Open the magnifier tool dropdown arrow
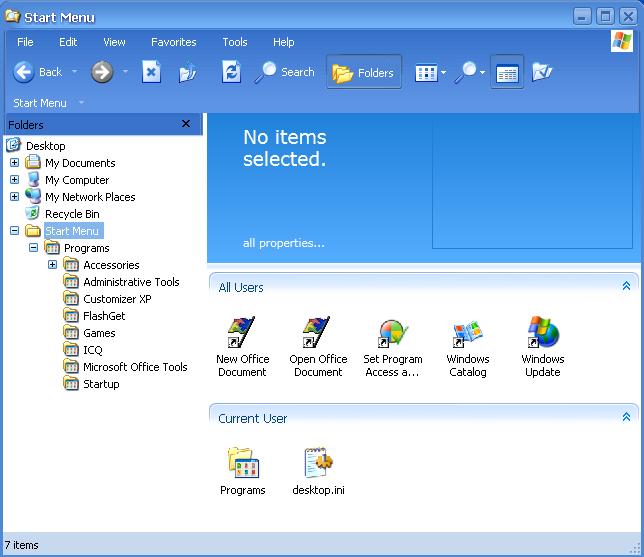The width and height of the screenshot is (644, 557). click(483, 72)
